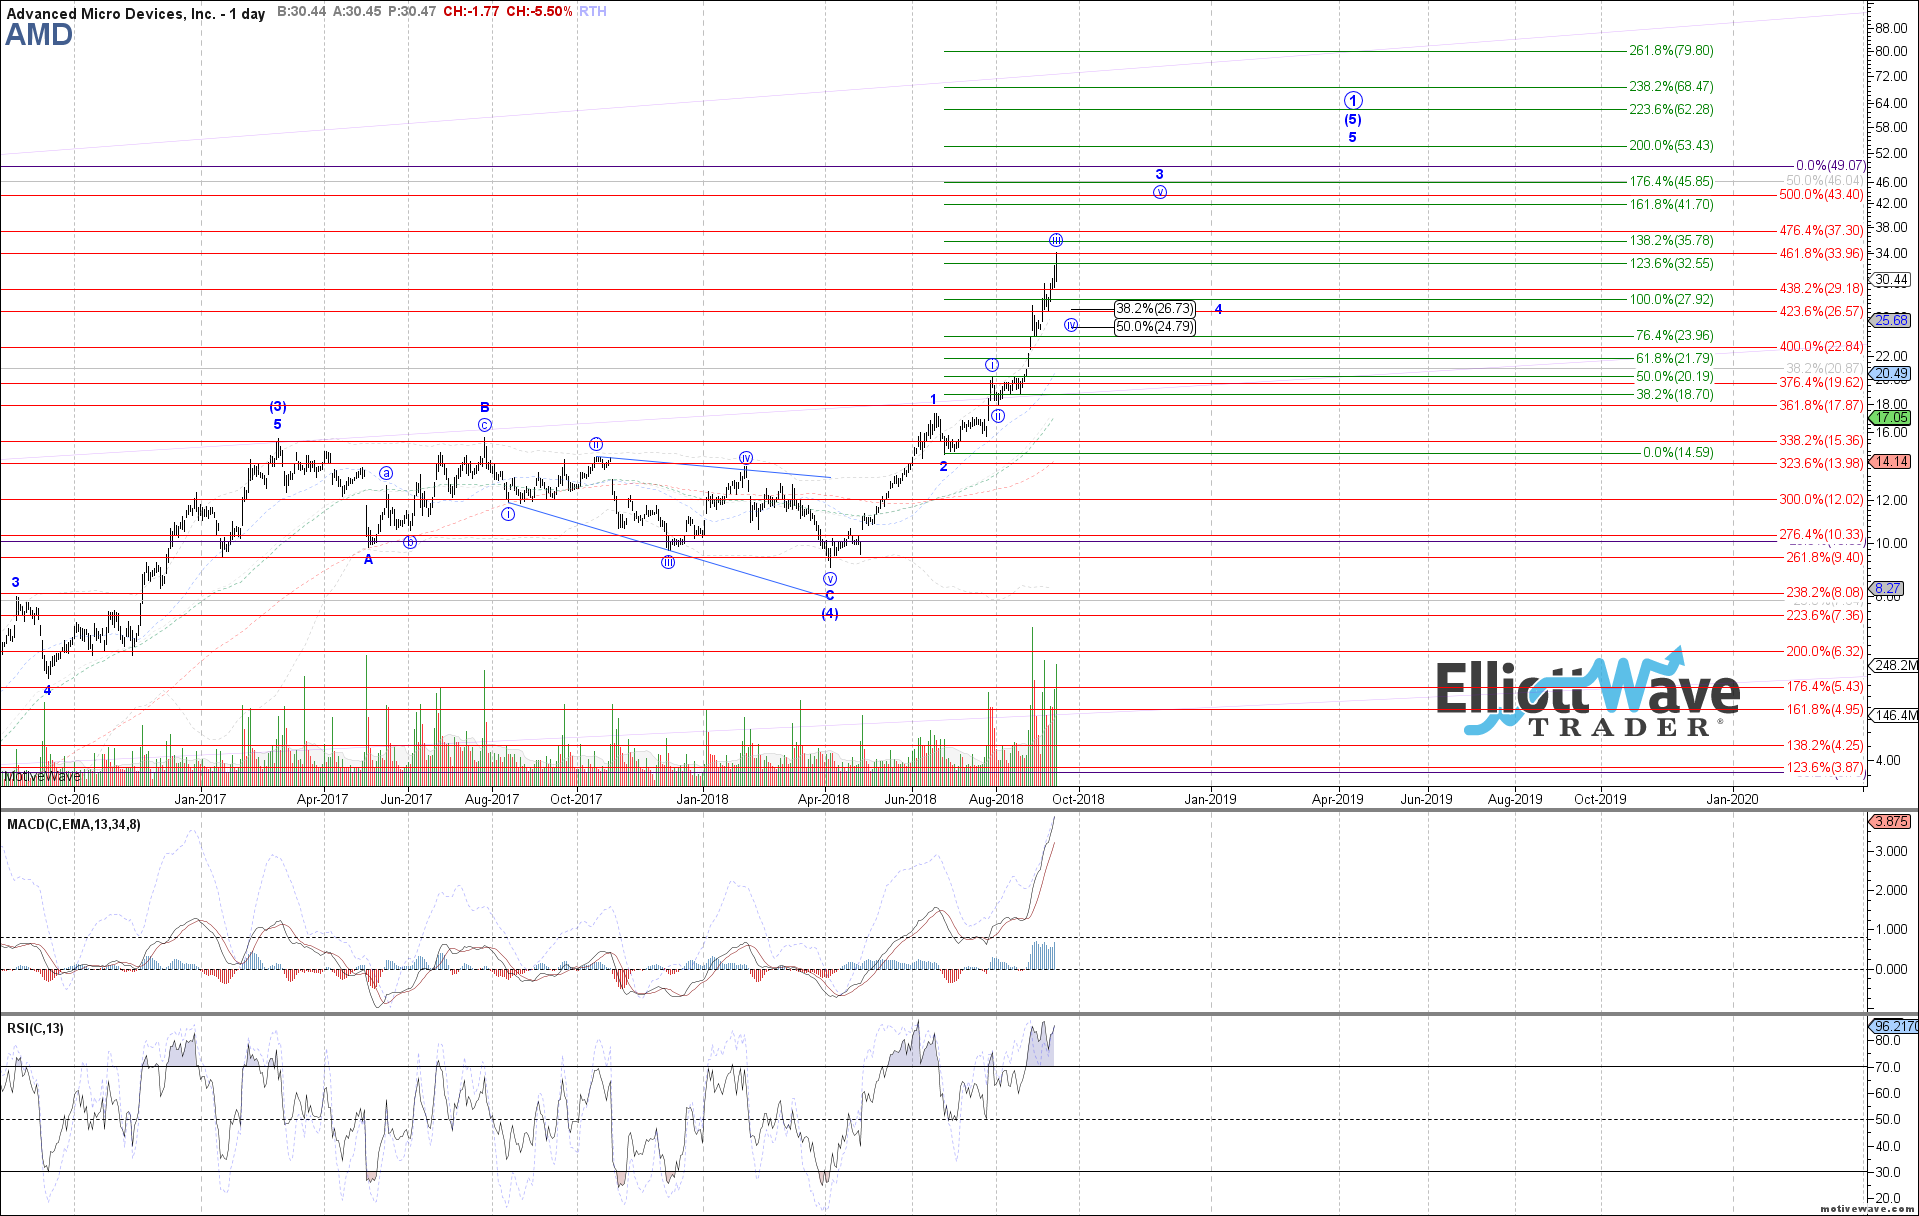Click the 100.0%(27.92) Fibonacci label
Image resolution: width=1919 pixels, height=1216 pixels.
(1671, 300)
